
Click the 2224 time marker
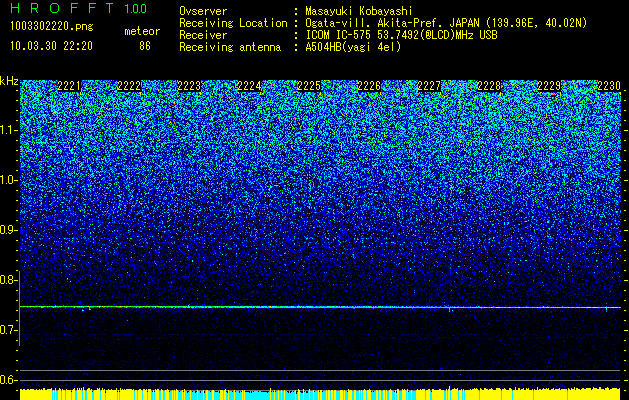click(249, 86)
